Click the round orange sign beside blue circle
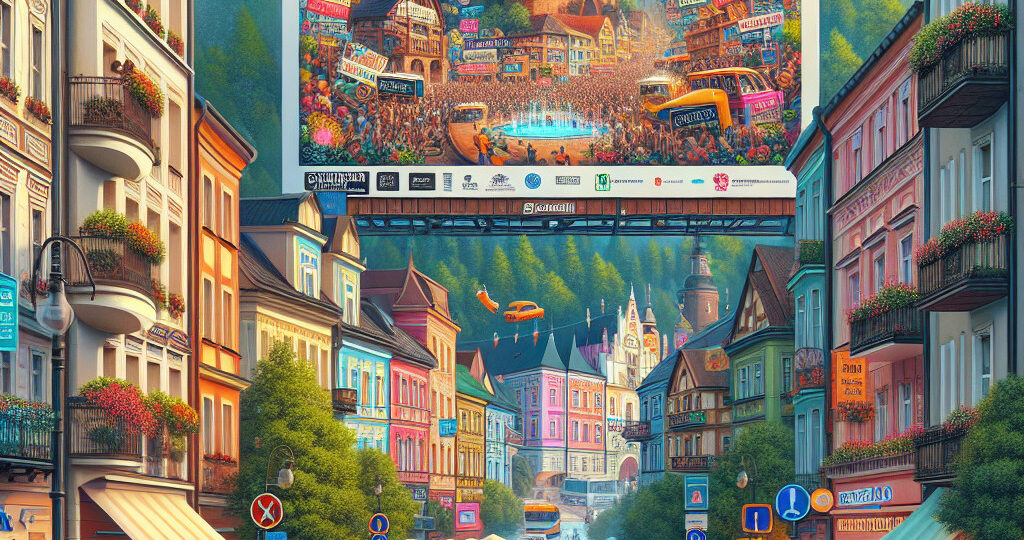Viewport: 1024px width, 540px height. coord(822,500)
